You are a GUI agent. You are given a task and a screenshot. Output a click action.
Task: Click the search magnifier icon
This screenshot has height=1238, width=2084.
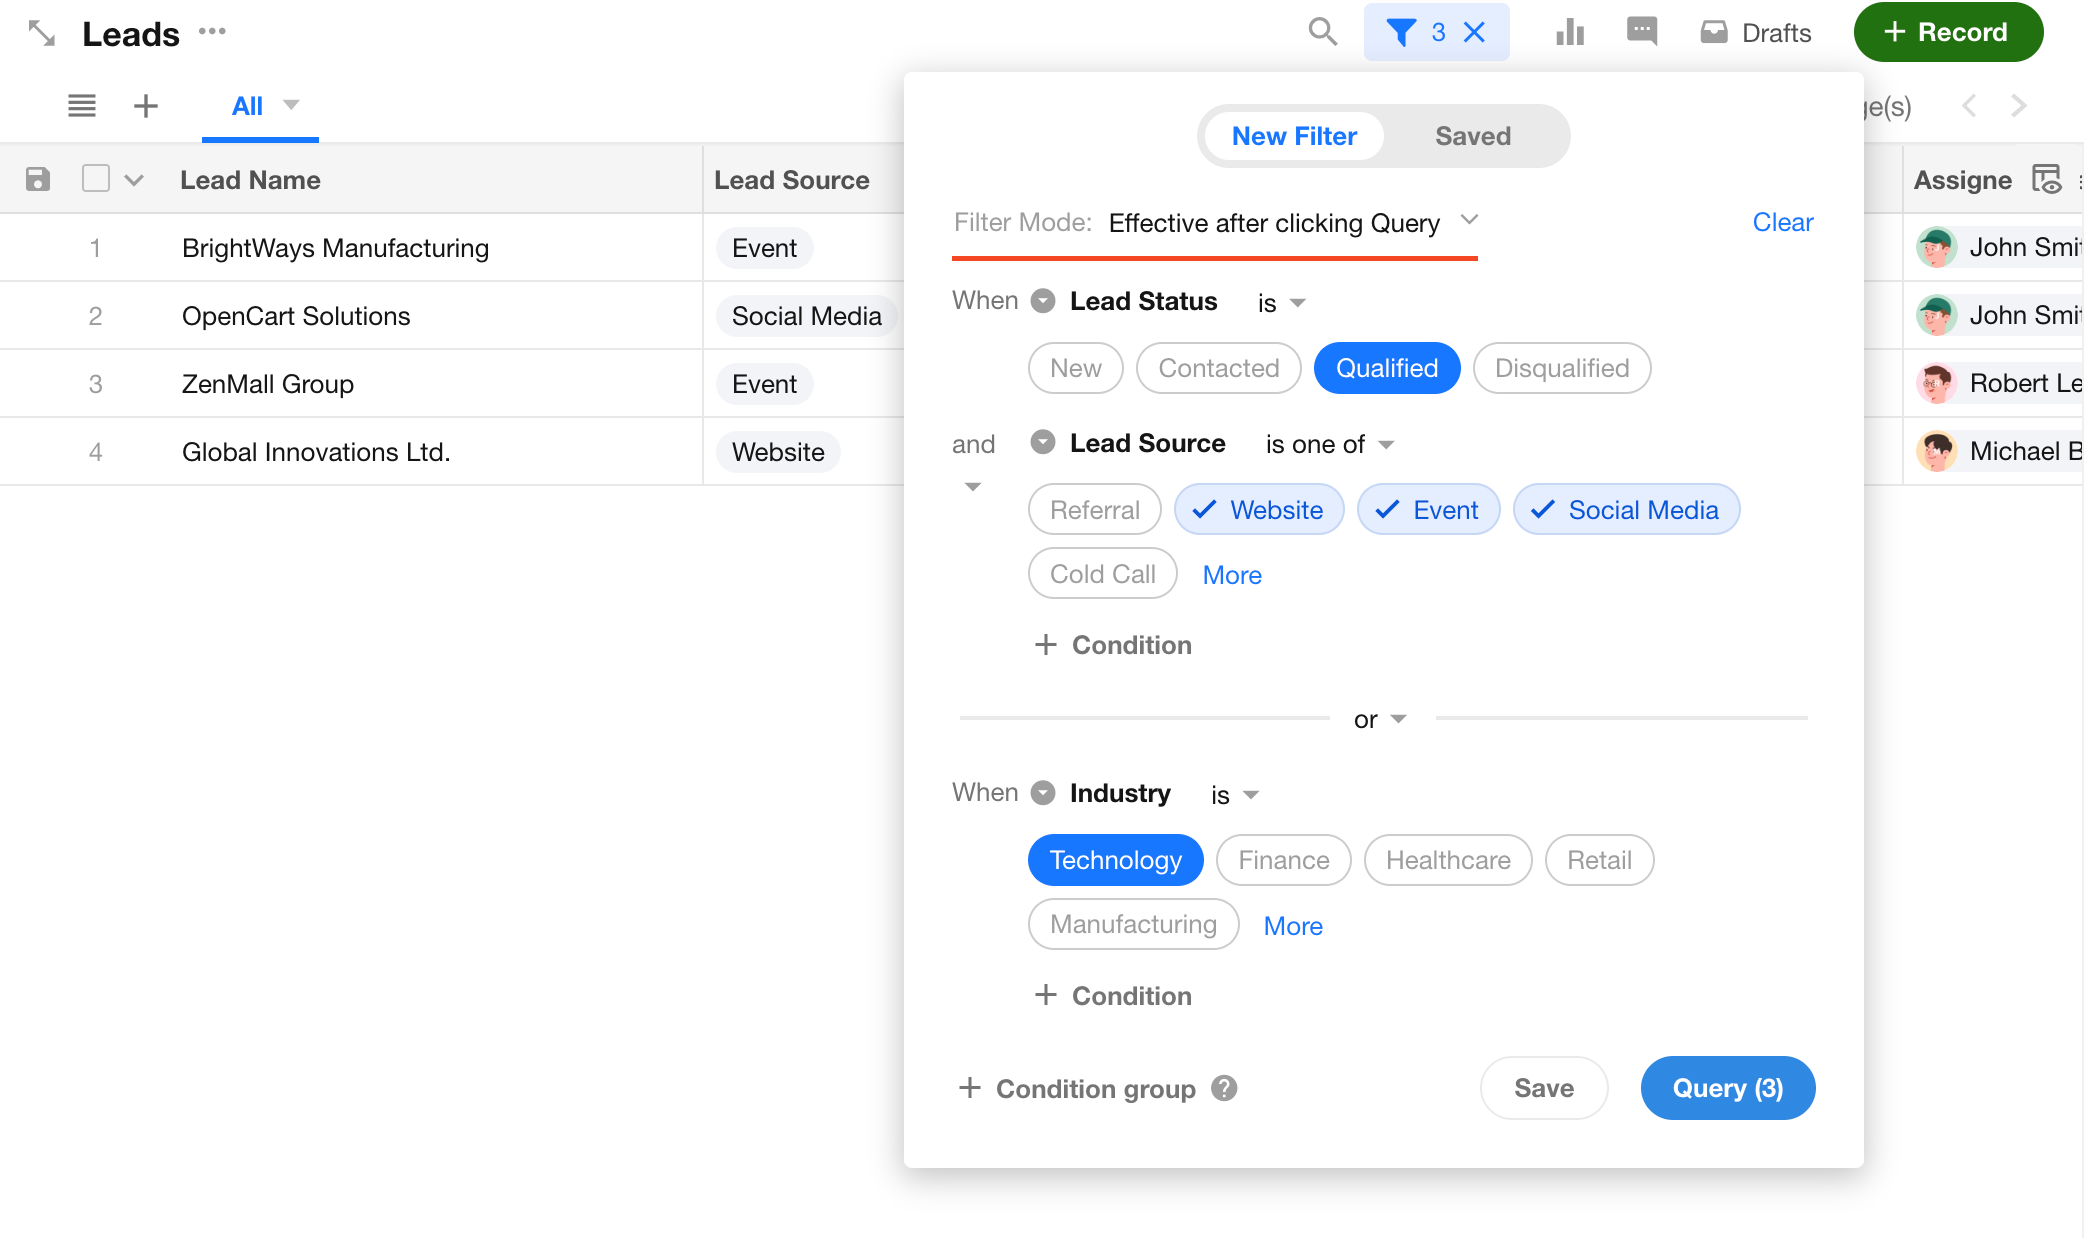(1322, 32)
